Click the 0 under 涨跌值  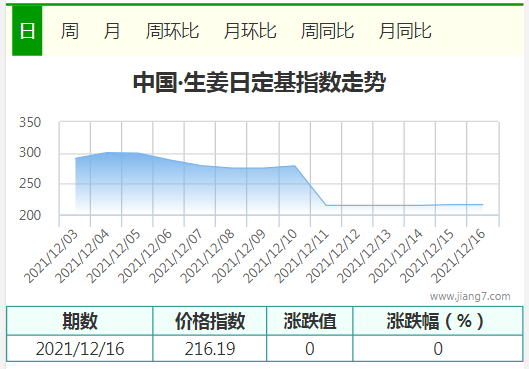tap(310, 348)
